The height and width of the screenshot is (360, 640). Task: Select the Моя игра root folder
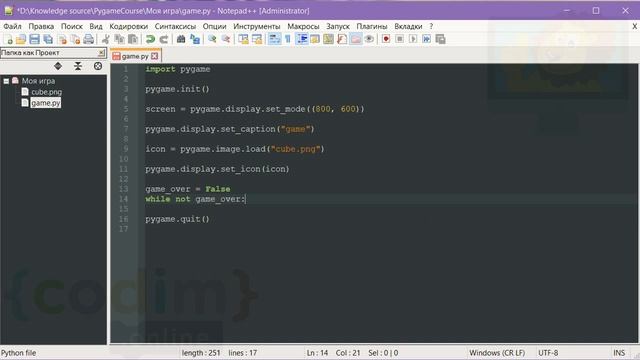point(38,81)
